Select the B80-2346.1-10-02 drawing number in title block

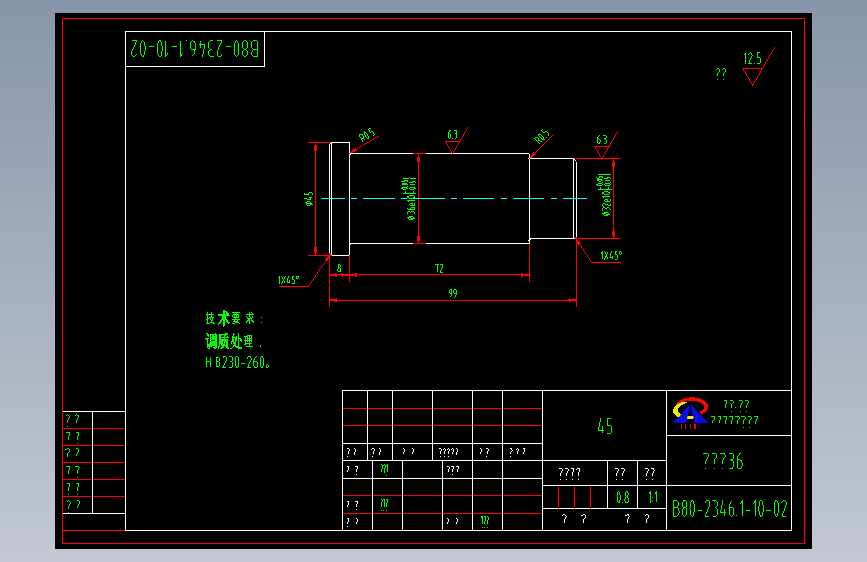click(x=729, y=508)
